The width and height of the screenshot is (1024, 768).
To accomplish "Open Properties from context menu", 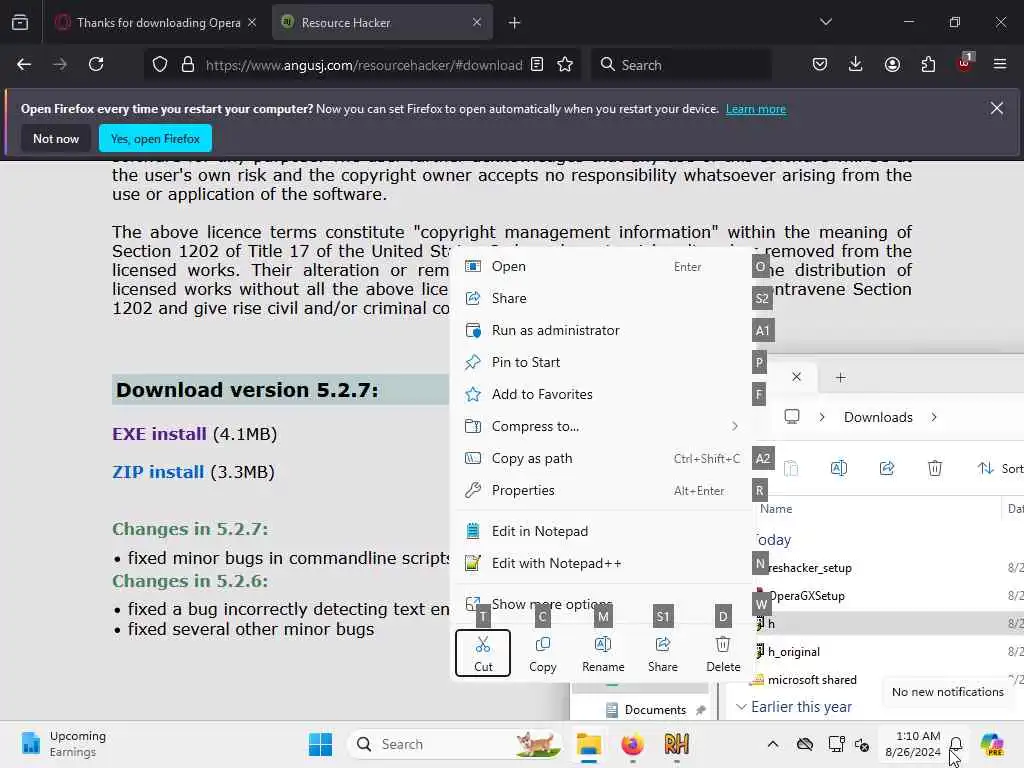I will point(603,490).
